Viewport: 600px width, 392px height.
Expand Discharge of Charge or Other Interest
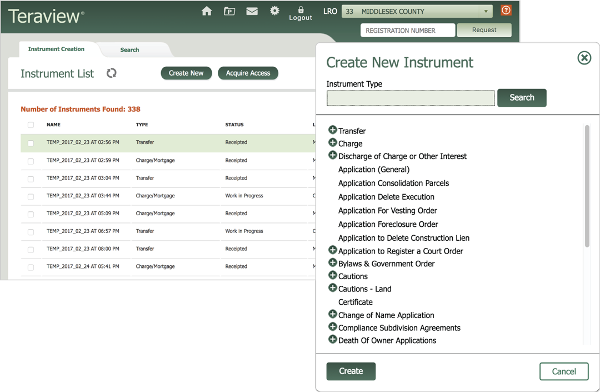click(x=333, y=155)
